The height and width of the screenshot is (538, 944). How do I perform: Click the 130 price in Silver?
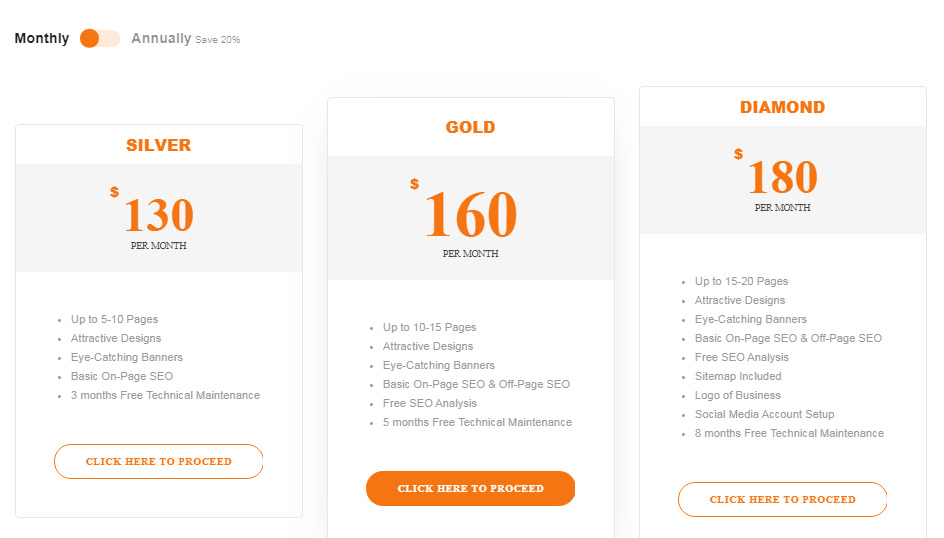pyautogui.click(x=159, y=215)
